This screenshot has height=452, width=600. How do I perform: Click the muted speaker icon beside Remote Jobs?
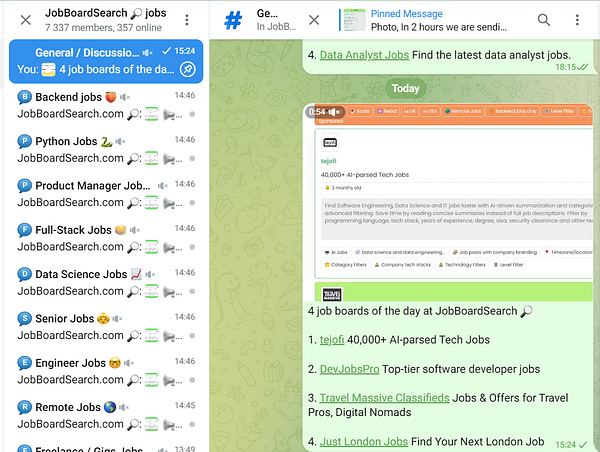pyautogui.click(x=124, y=408)
